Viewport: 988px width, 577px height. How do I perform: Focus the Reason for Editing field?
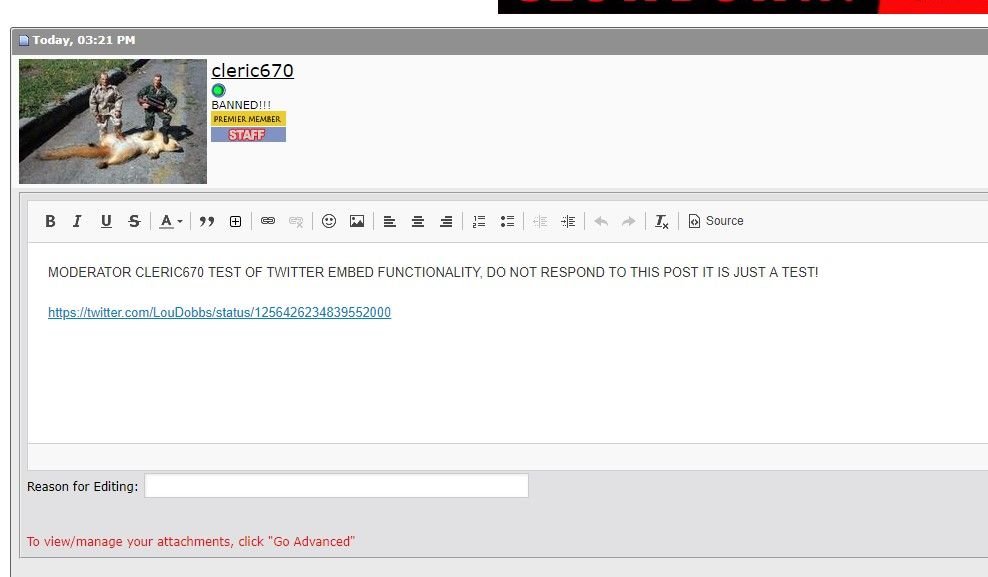point(336,486)
